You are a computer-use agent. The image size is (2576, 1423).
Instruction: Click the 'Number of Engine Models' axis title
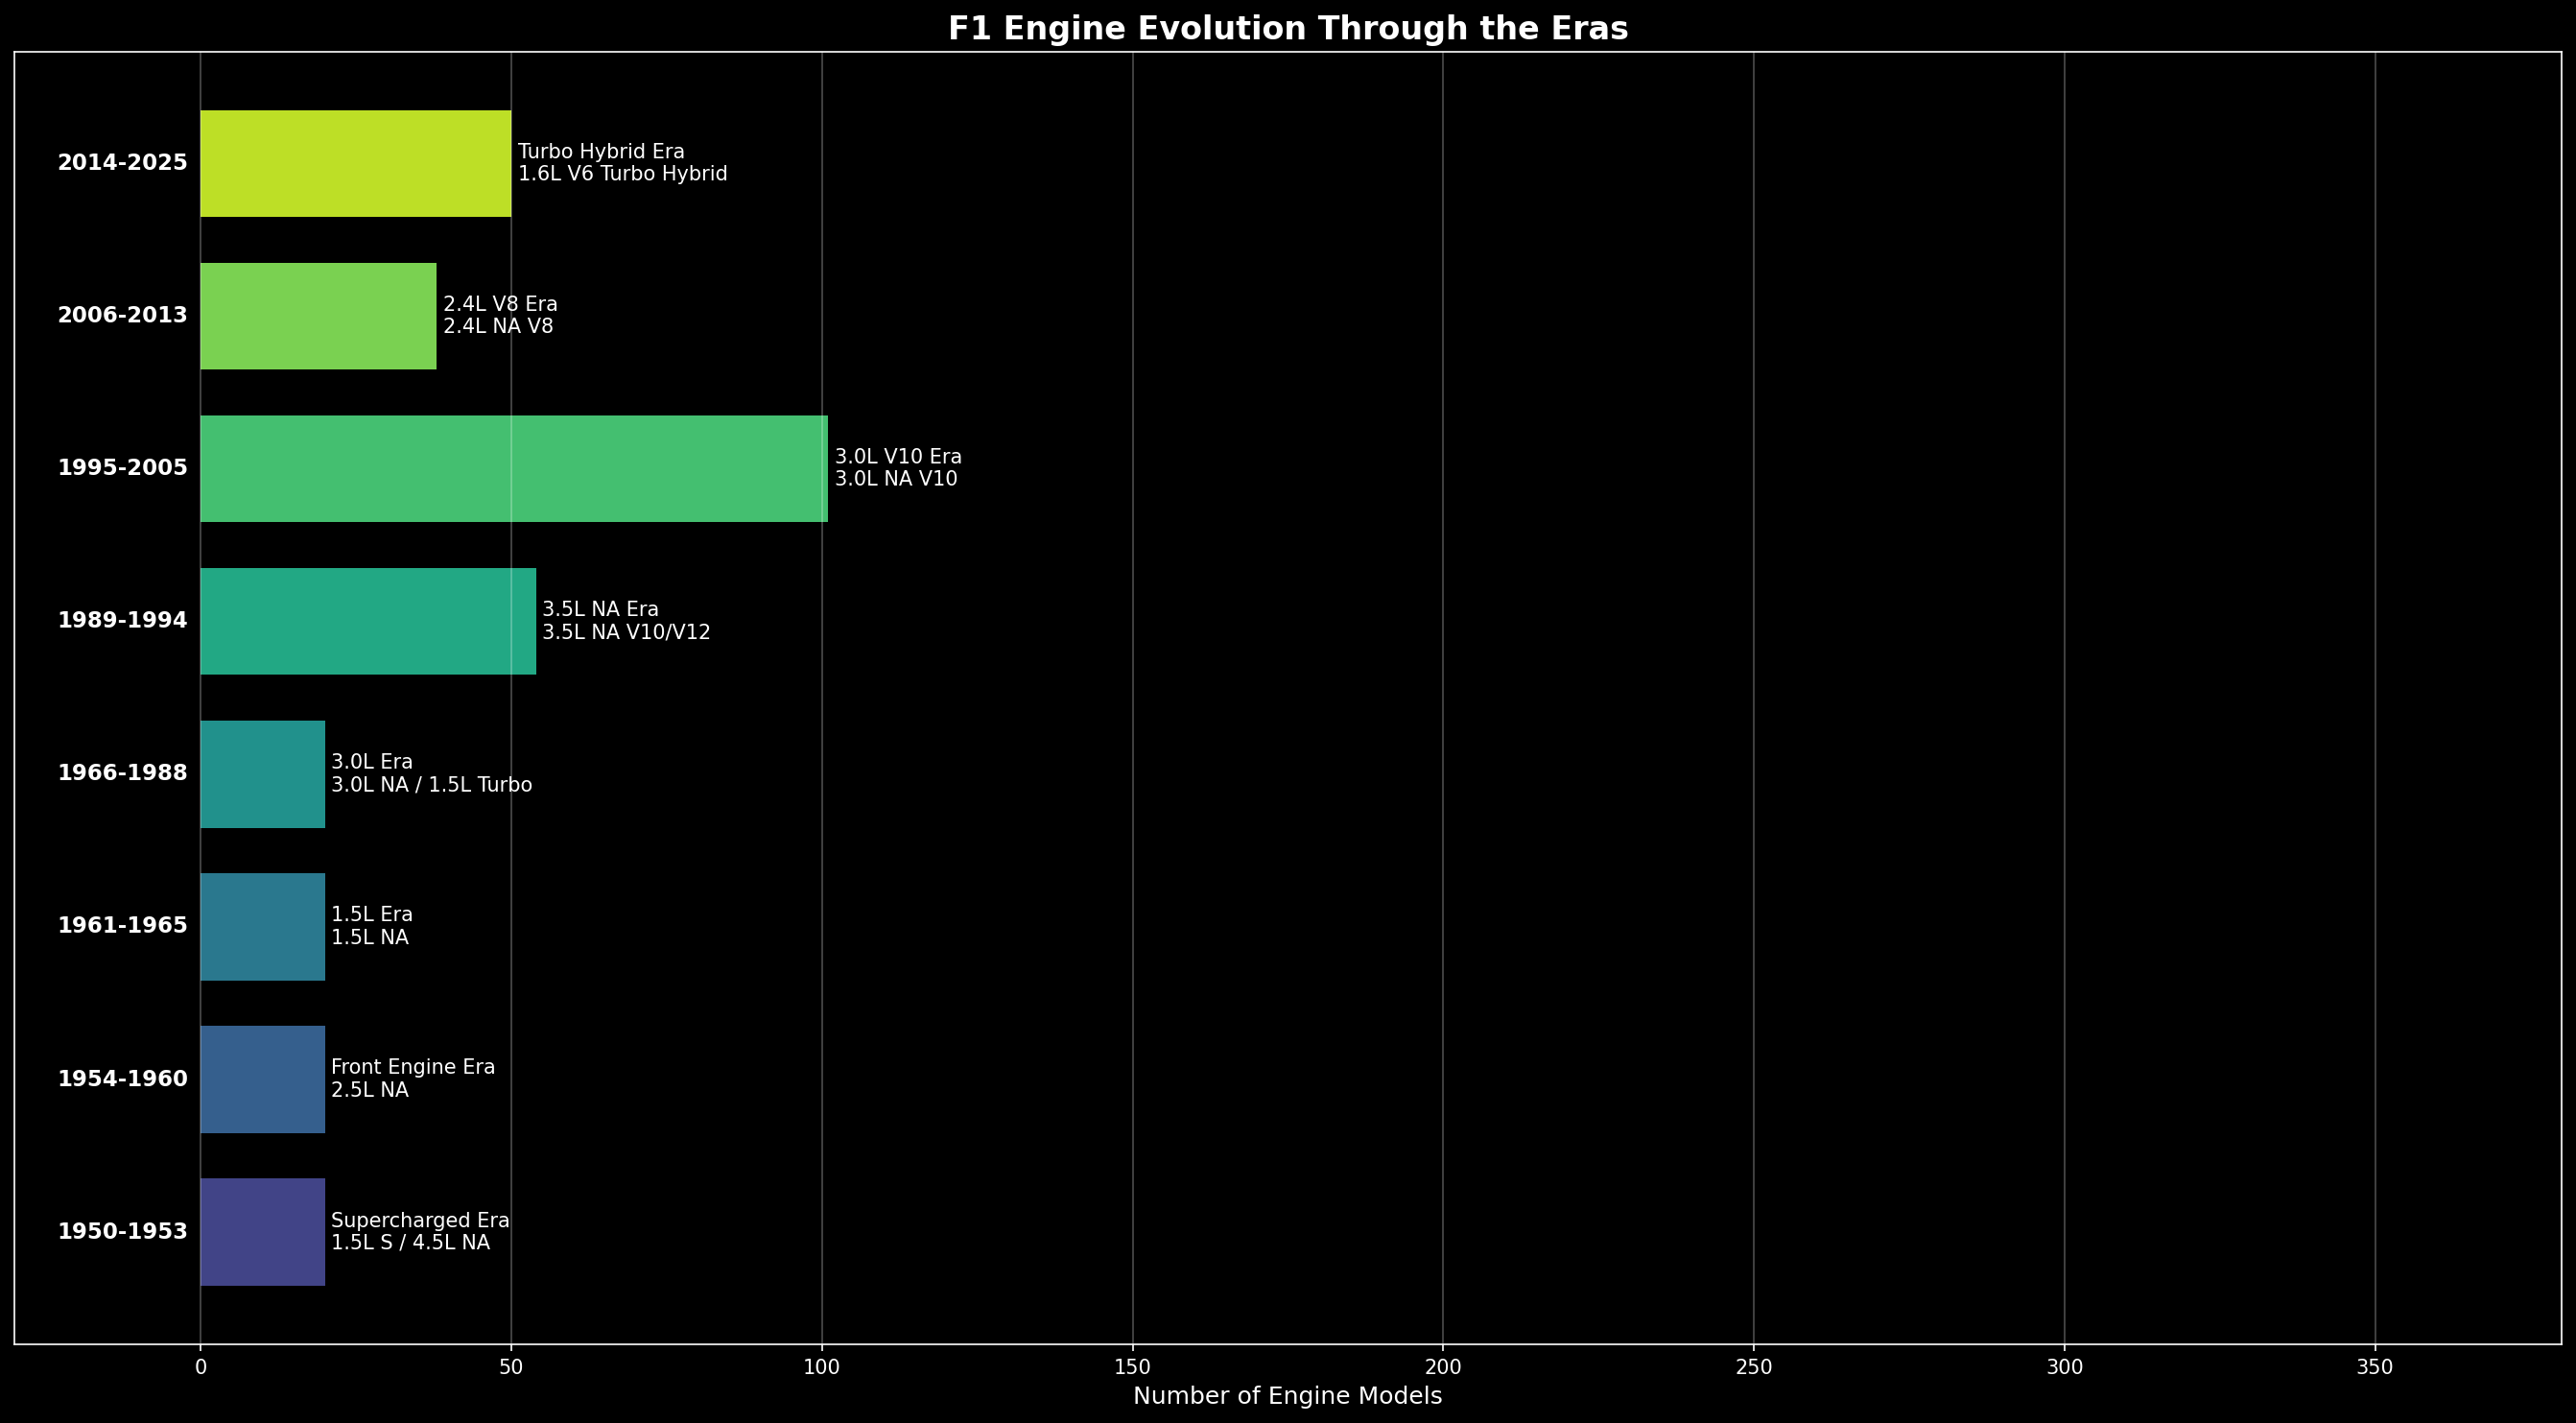[x=1288, y=1396]
